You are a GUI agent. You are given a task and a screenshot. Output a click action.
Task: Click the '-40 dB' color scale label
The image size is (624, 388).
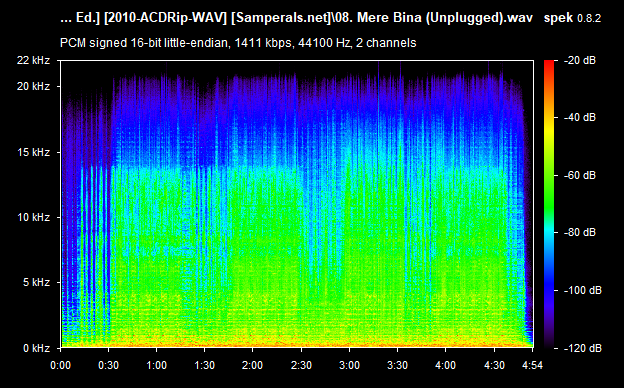pyautogui.click(x=580, y=117)
